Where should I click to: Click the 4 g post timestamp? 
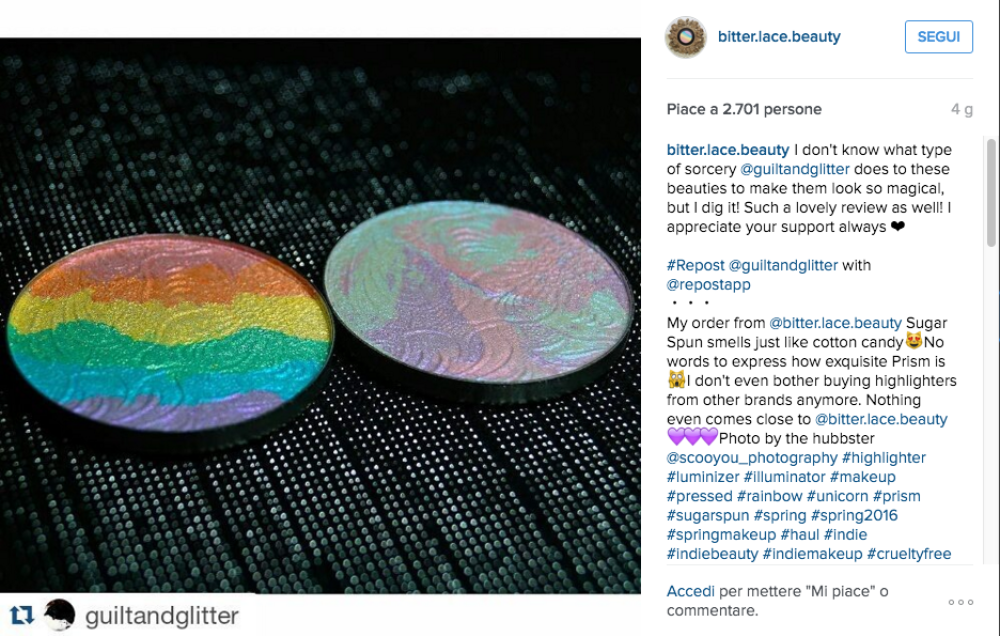pos(962,110)
